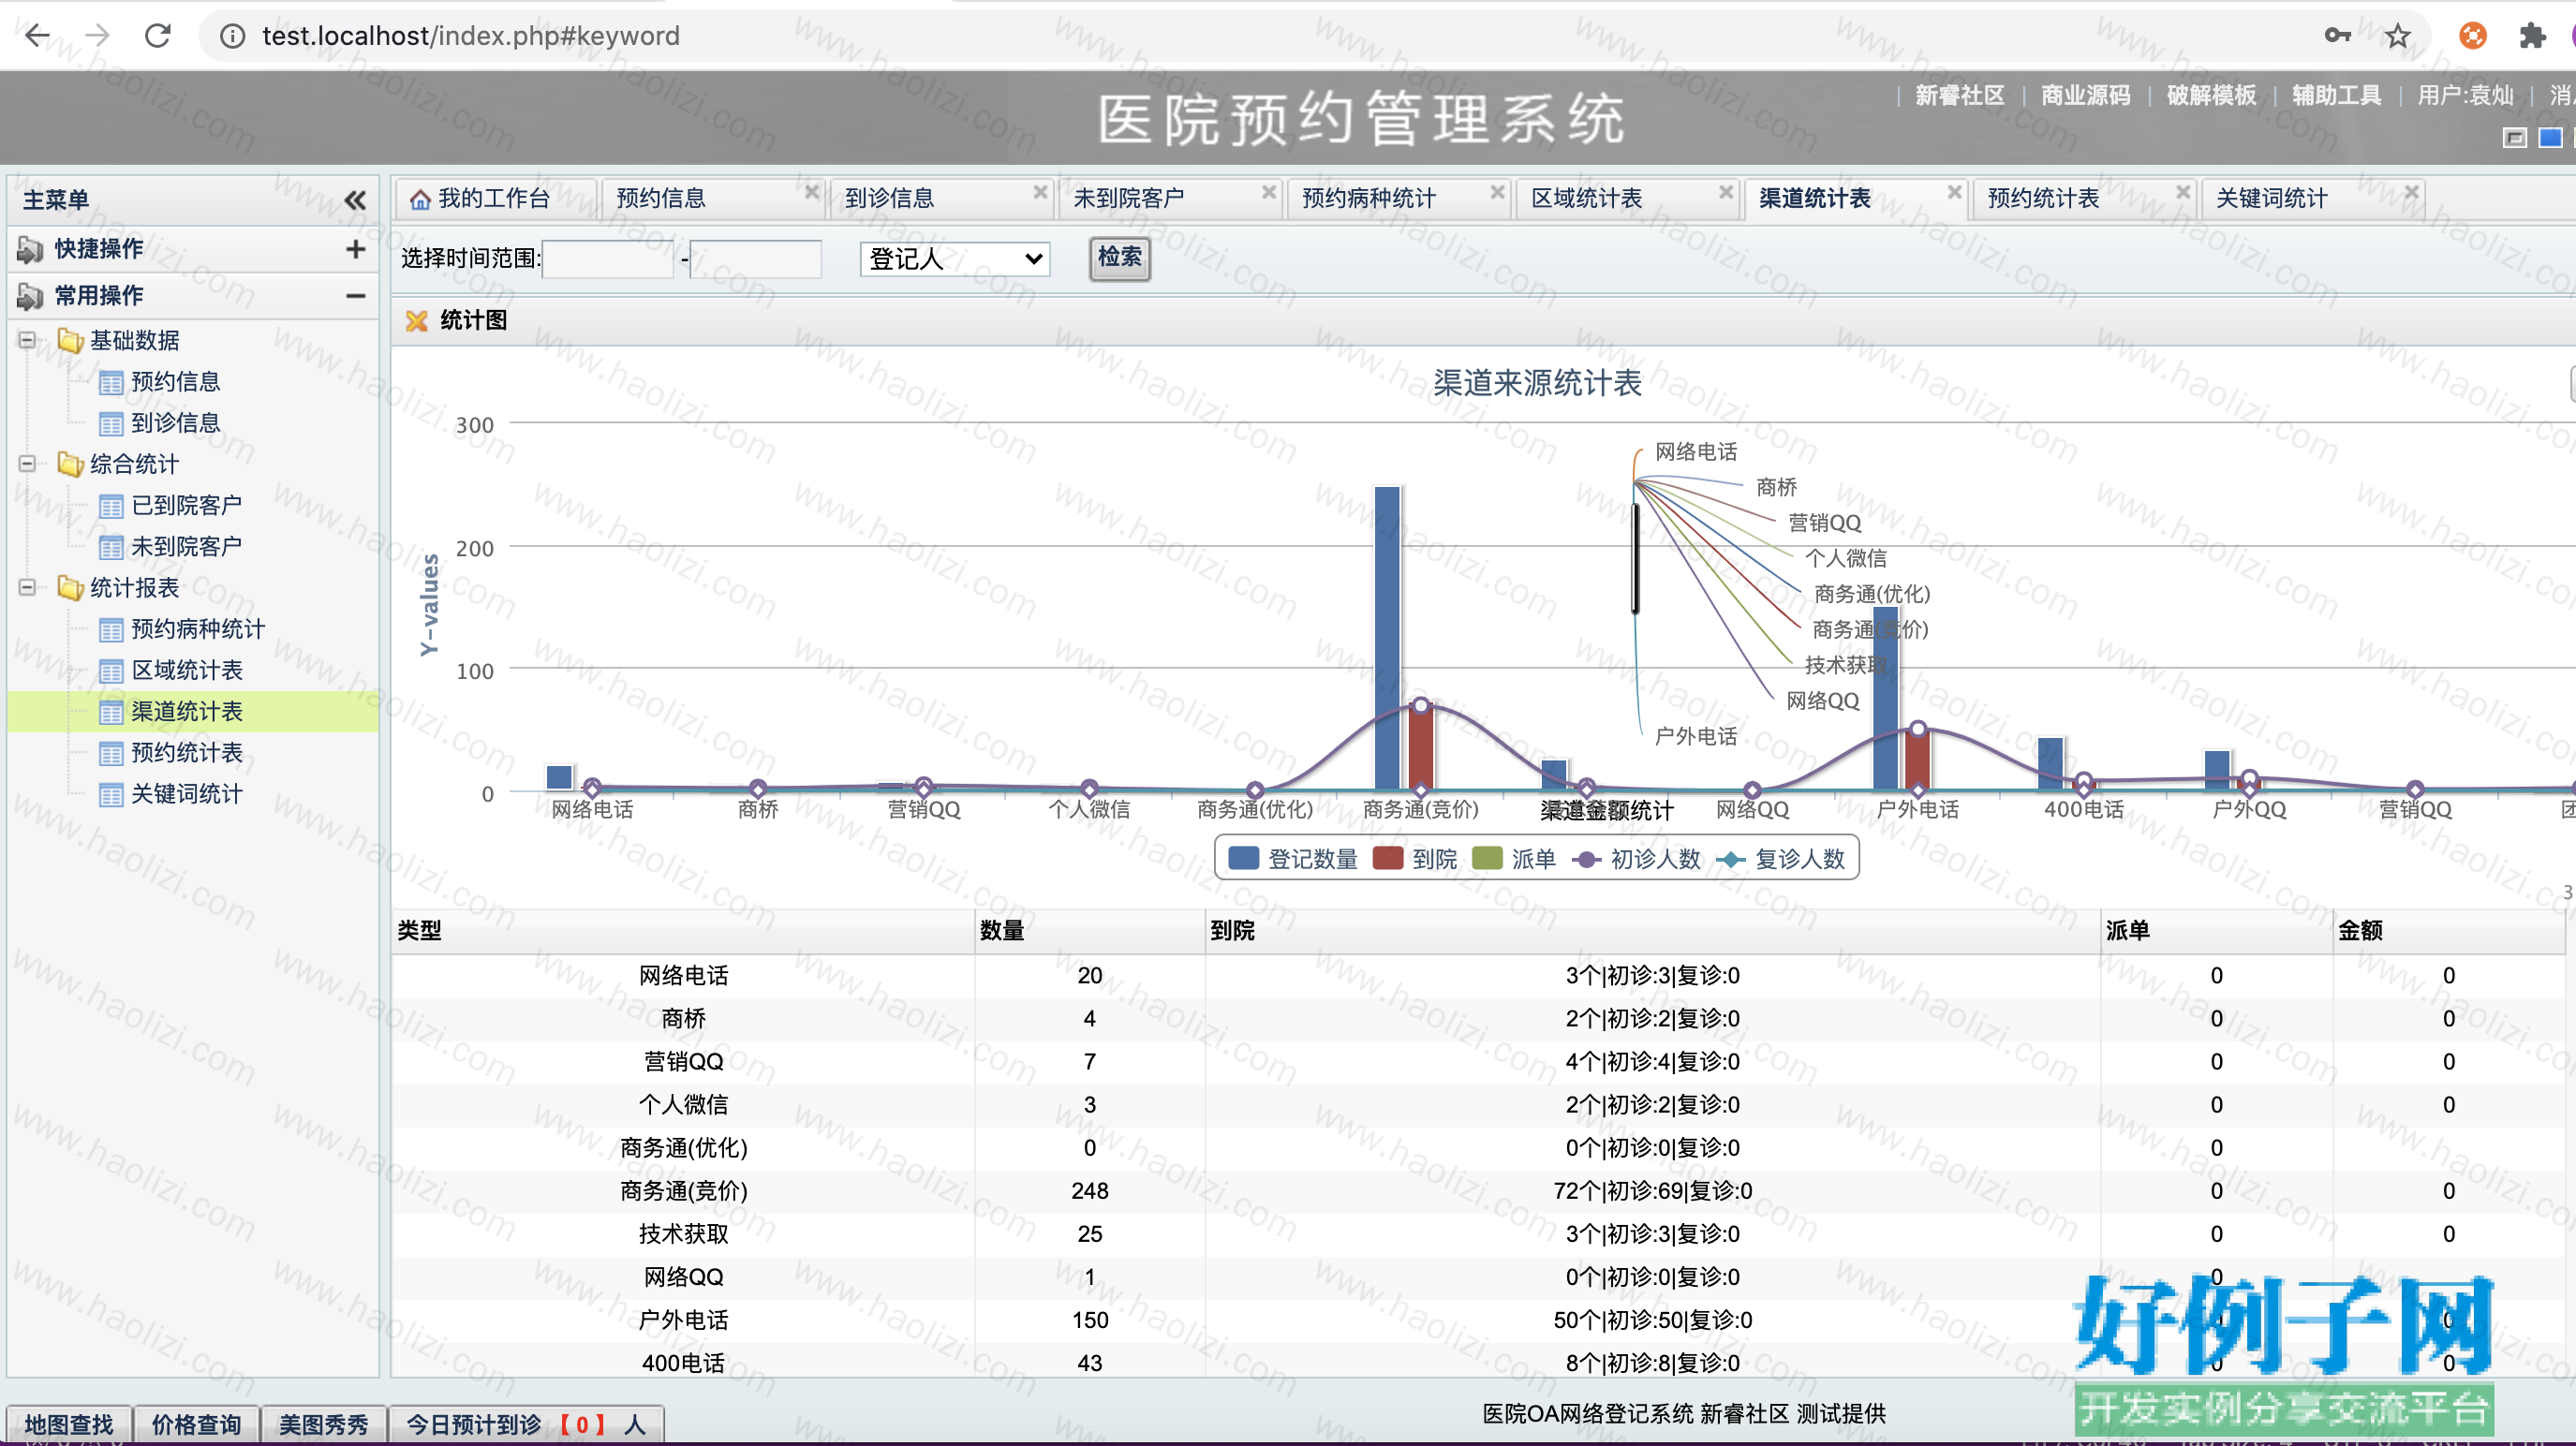Close the 预约信息 tab

click(x=812, y=192)
